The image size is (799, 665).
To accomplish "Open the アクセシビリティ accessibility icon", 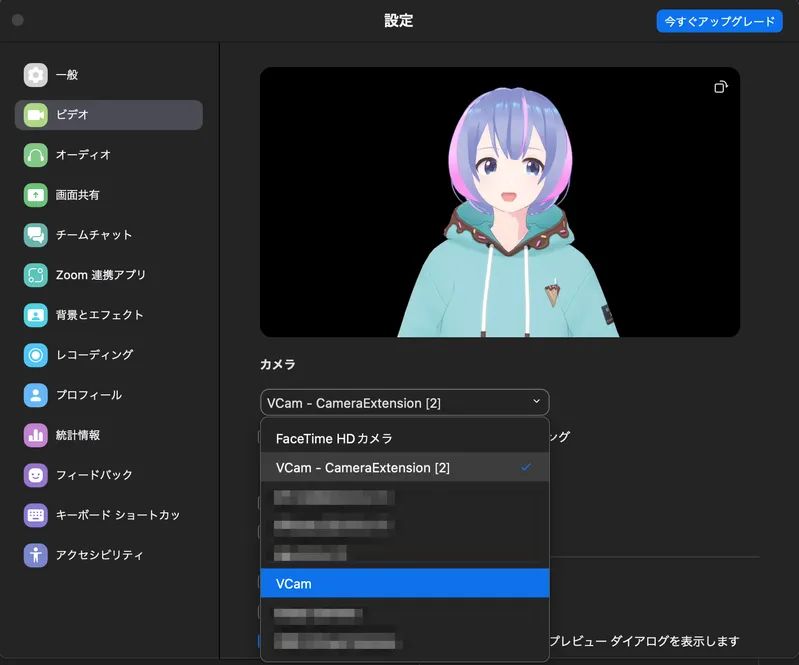I will point(36,555).
